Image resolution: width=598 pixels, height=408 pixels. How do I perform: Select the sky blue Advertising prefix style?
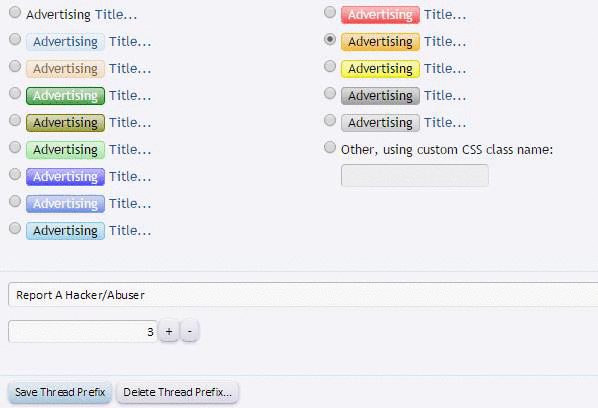(15, 228)
